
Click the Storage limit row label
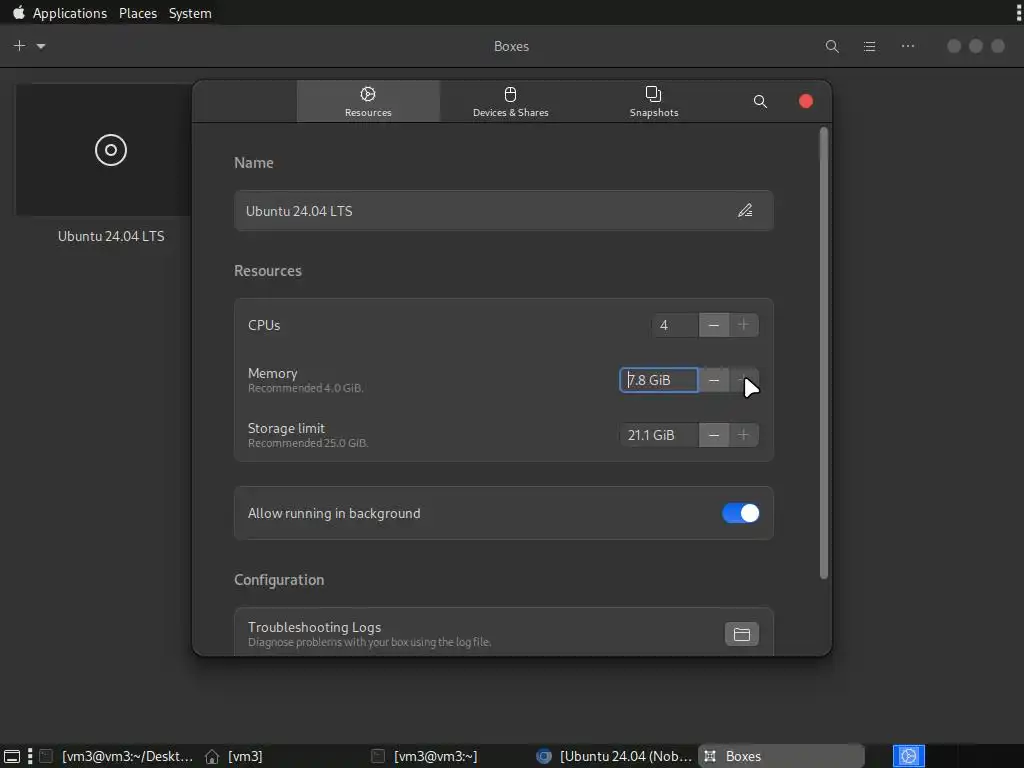coord(286,428)
